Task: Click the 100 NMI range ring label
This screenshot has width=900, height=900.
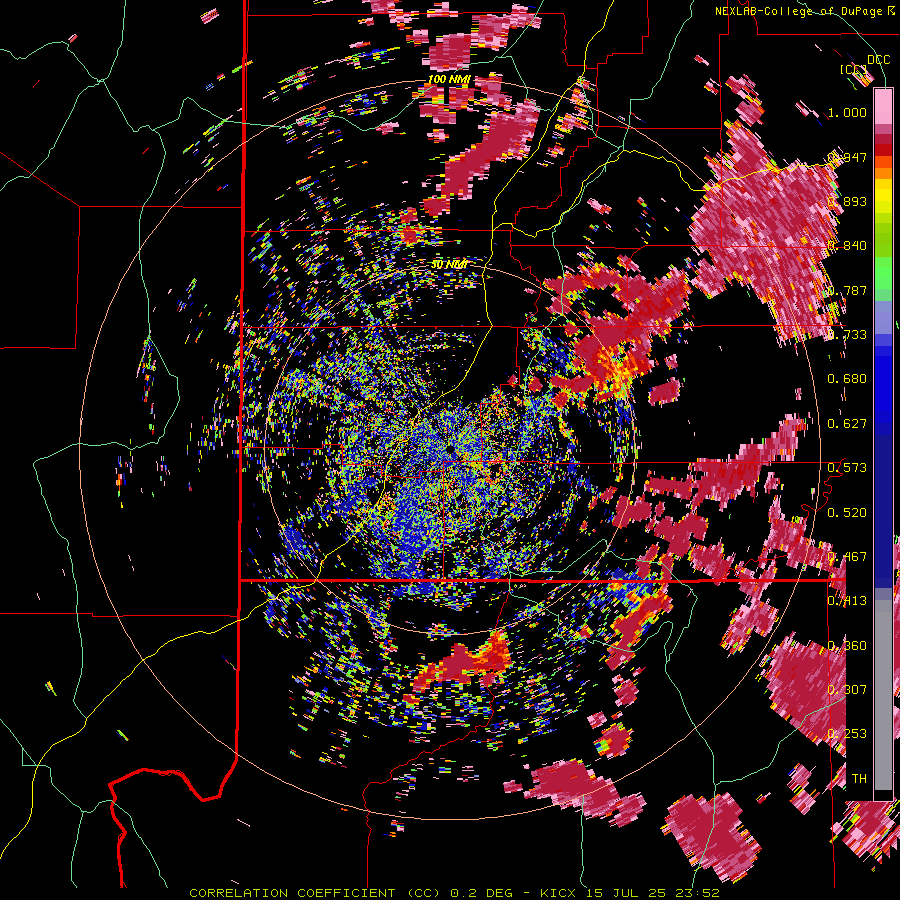Action: pyautogui.click(x=449, y=79)
